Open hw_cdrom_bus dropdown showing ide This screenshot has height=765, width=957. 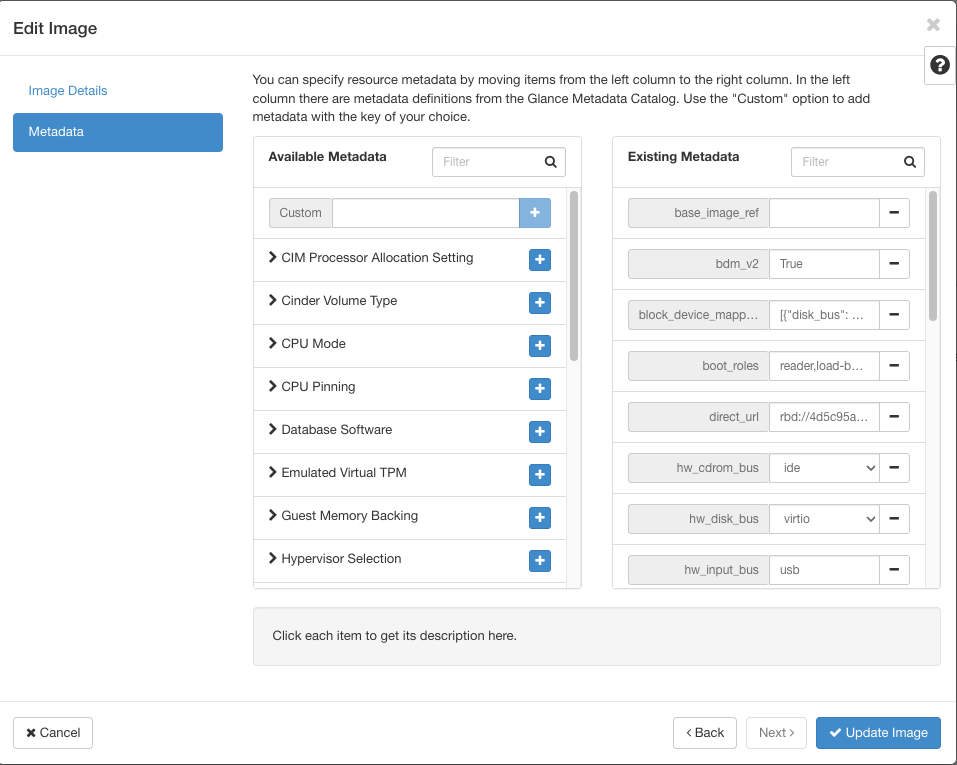823,467
